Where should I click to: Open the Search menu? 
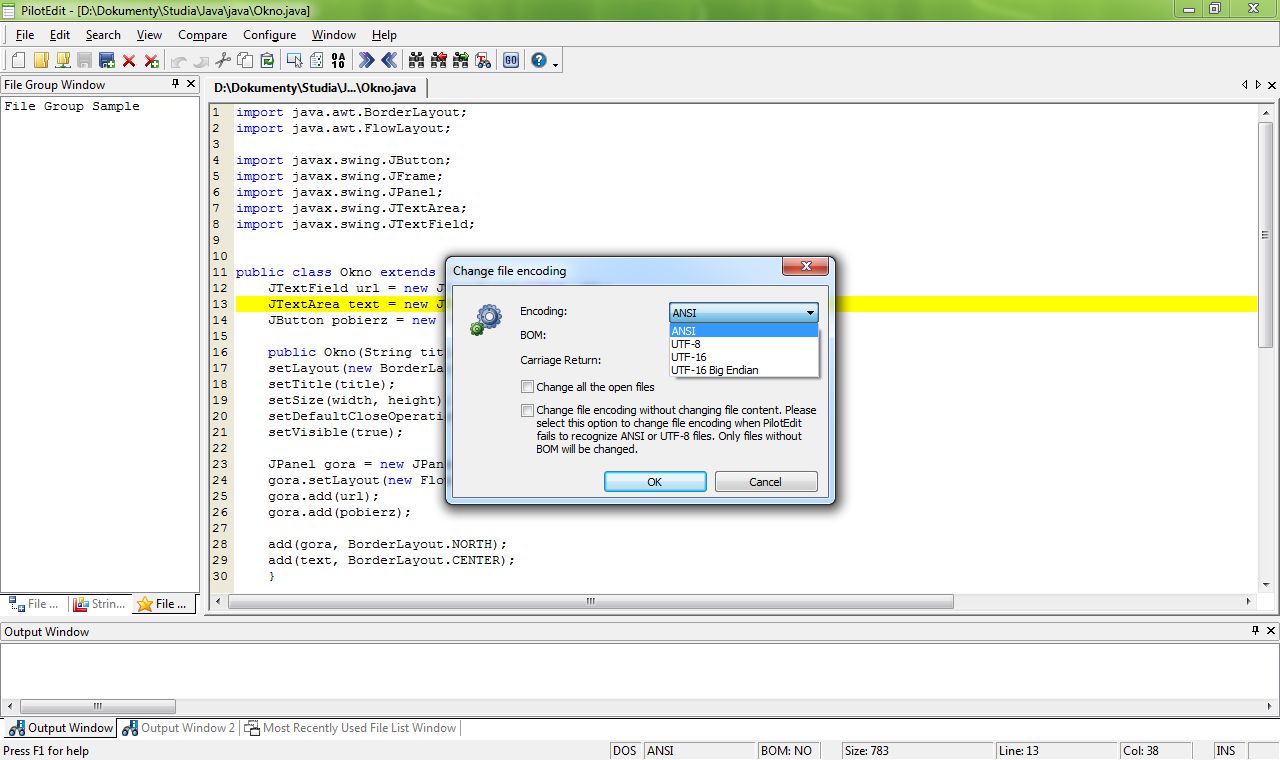[x=103, y=34]
